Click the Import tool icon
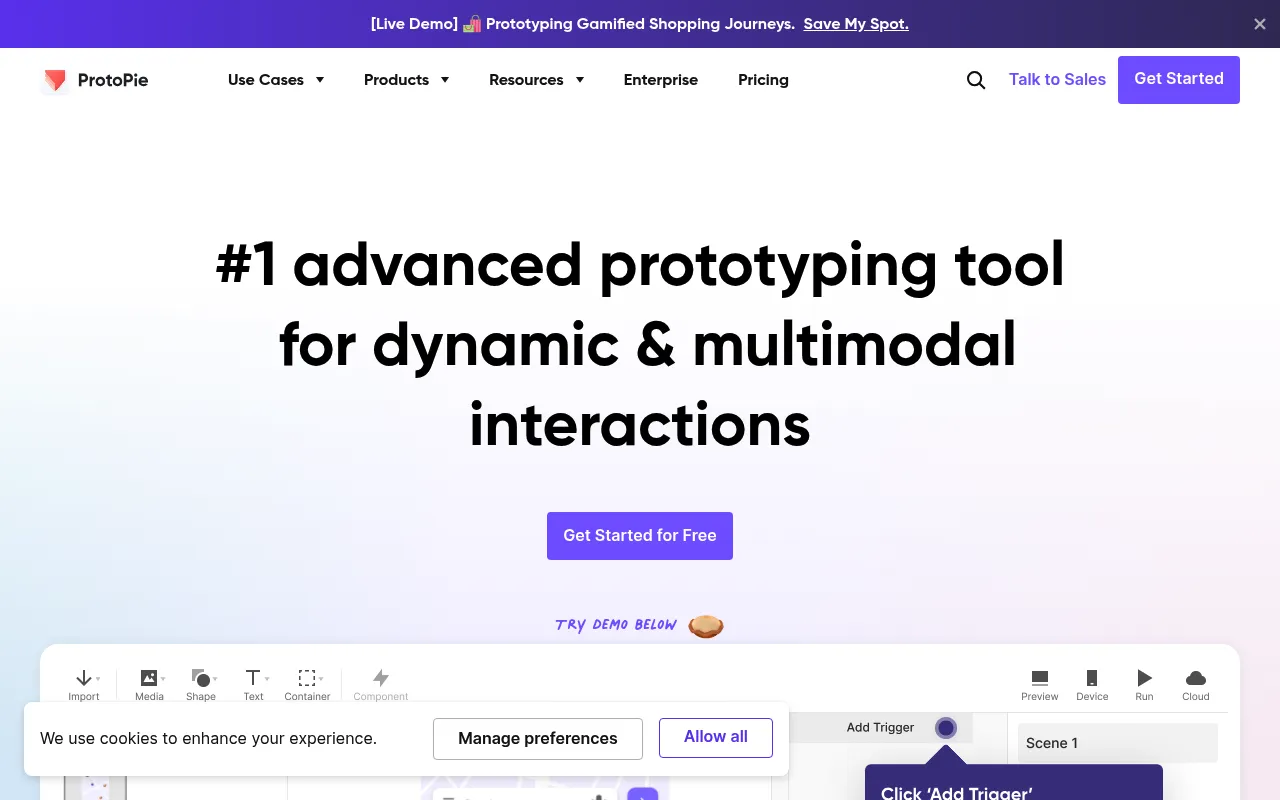Viewport: 1280px width, 800px height. click(x=84, y=678)
